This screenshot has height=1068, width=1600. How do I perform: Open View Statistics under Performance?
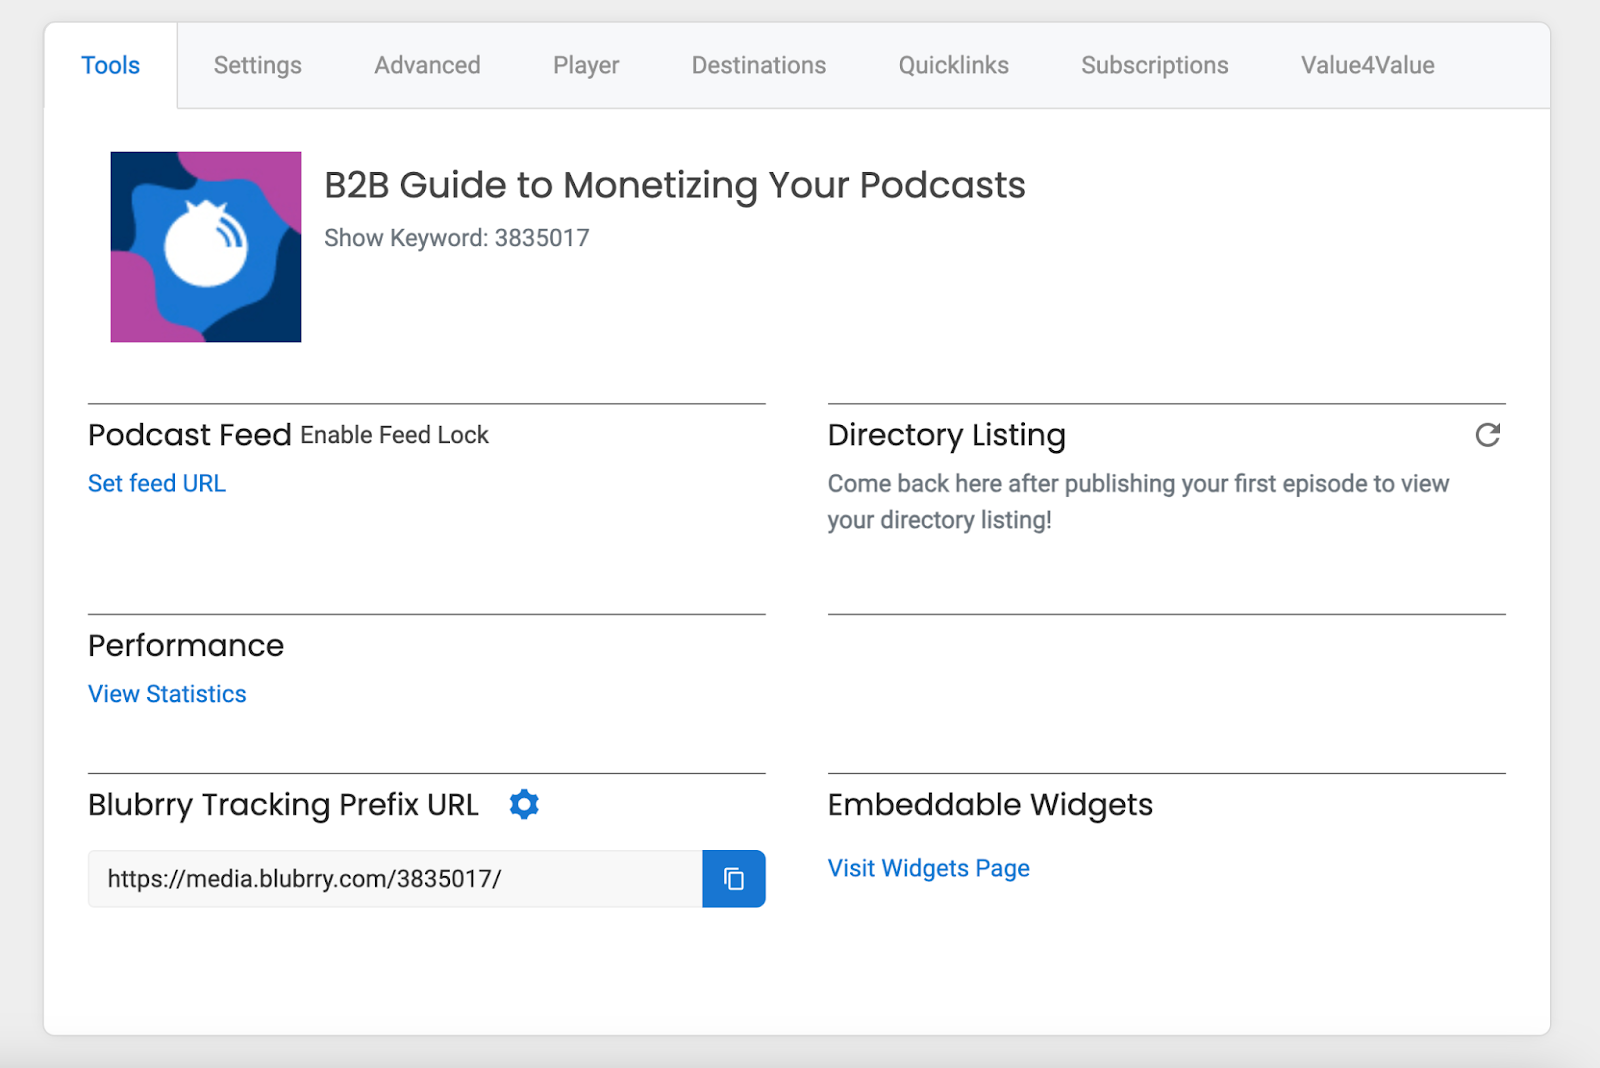pos(166,693)
